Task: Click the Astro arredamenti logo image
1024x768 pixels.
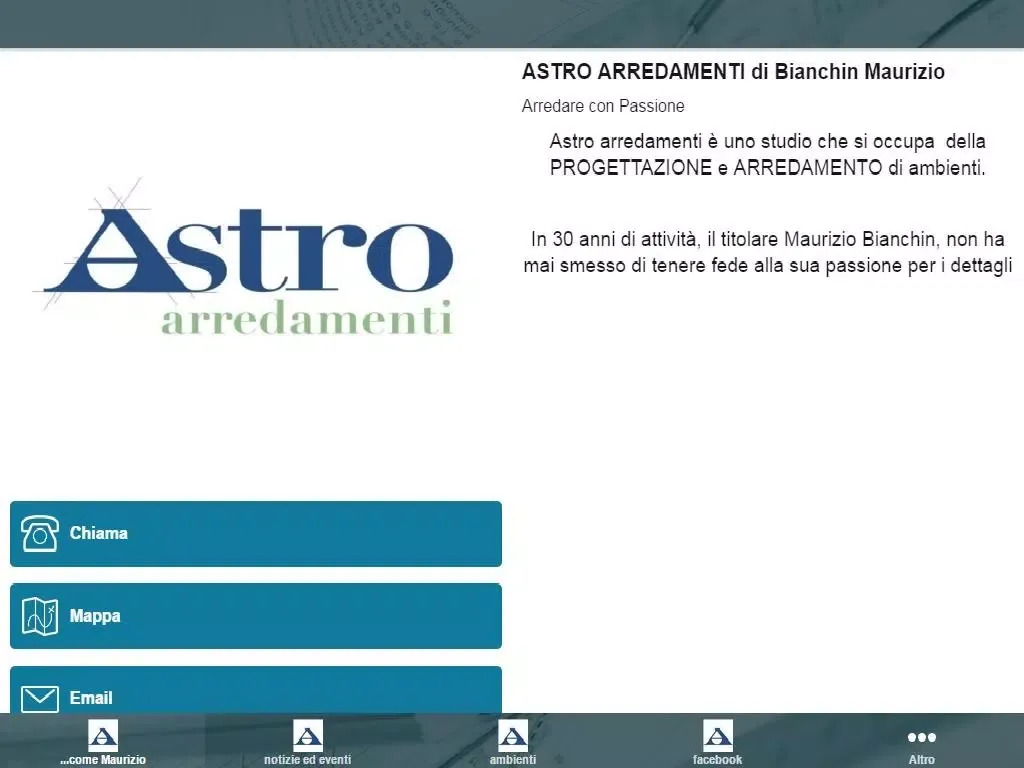Action: pyautogui.click(x=243, y=257)
